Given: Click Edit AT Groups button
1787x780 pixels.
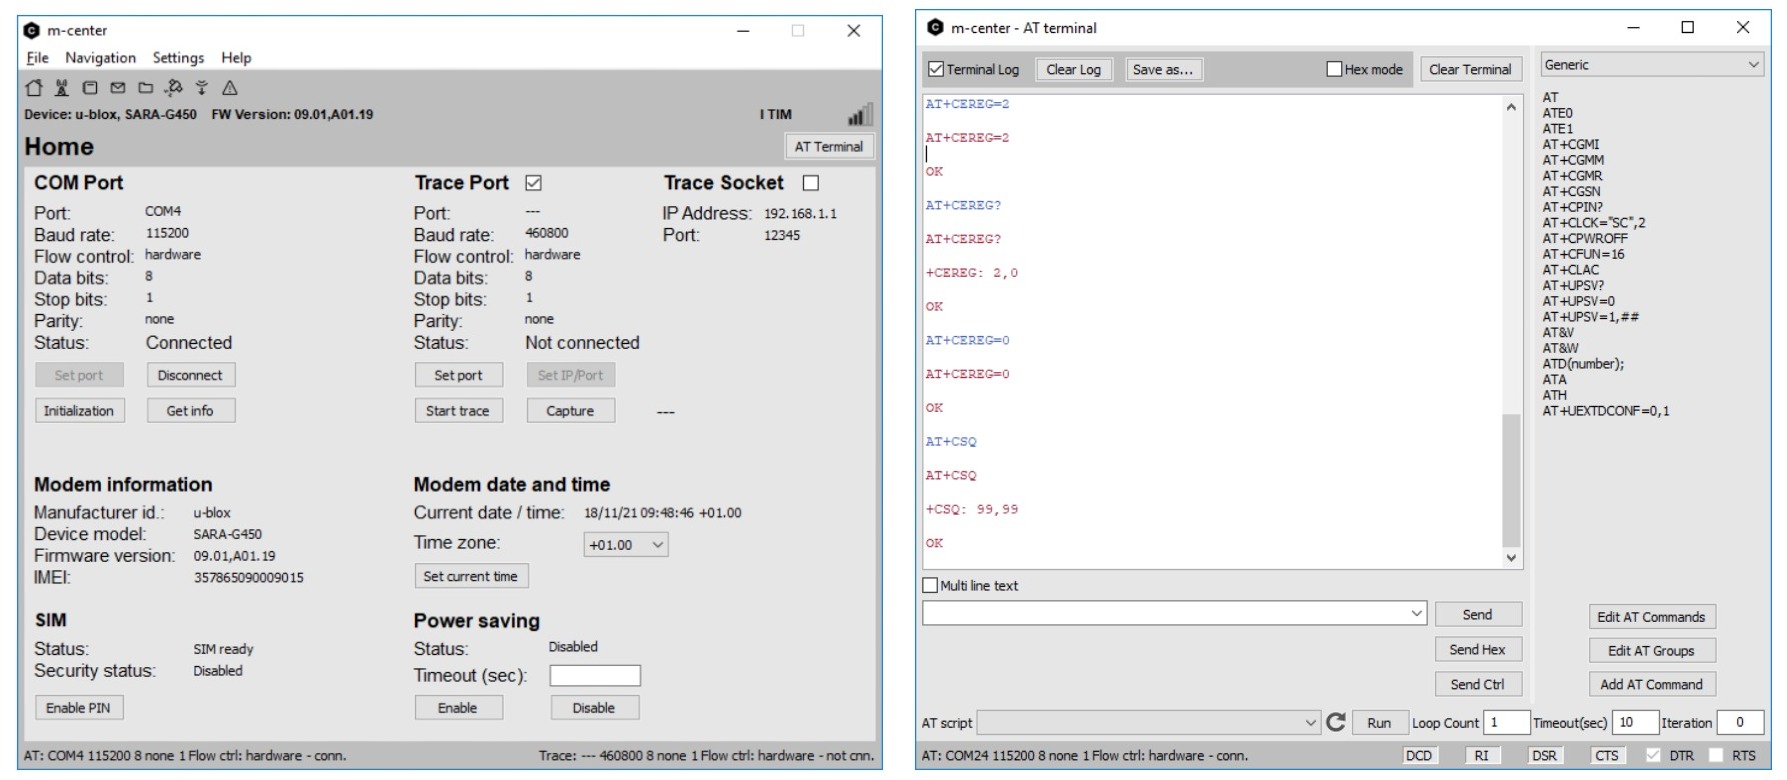Looking at the screenshot, I should 1652,651.
